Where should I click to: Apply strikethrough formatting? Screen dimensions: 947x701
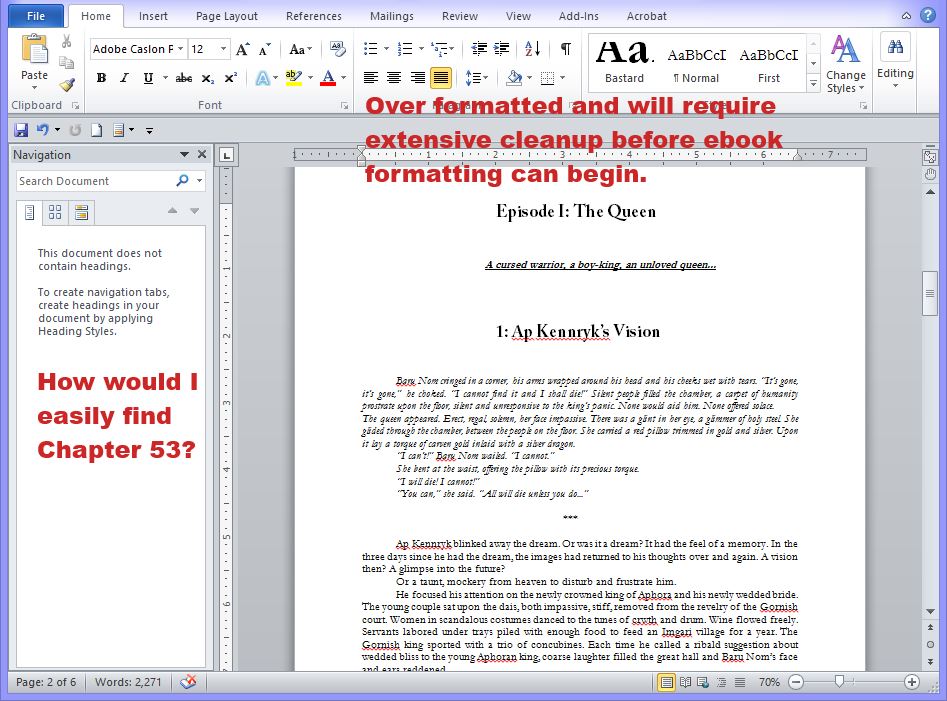(x=183, y=78)
